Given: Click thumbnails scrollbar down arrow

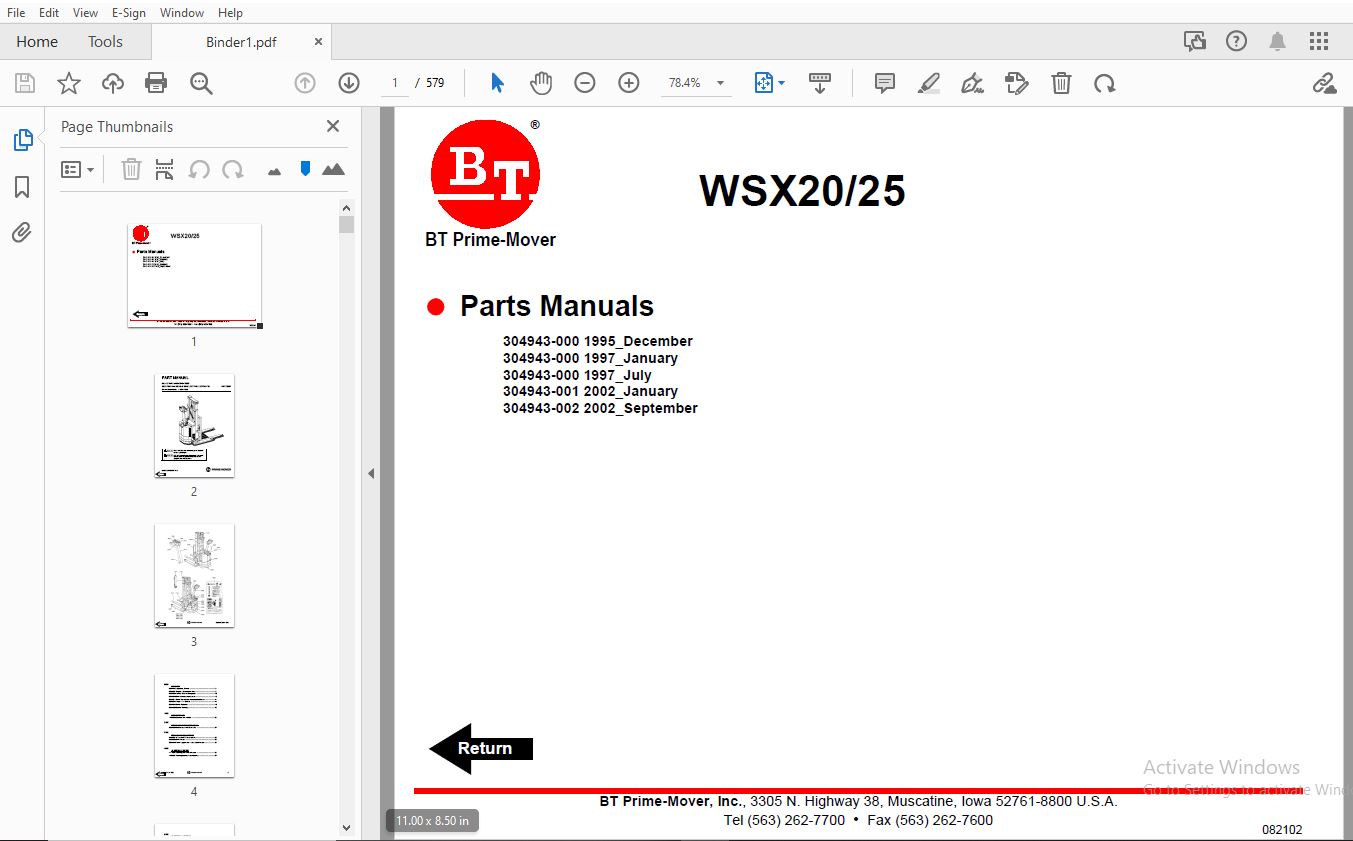Looking at the screenshot, I should pos(346,828).
